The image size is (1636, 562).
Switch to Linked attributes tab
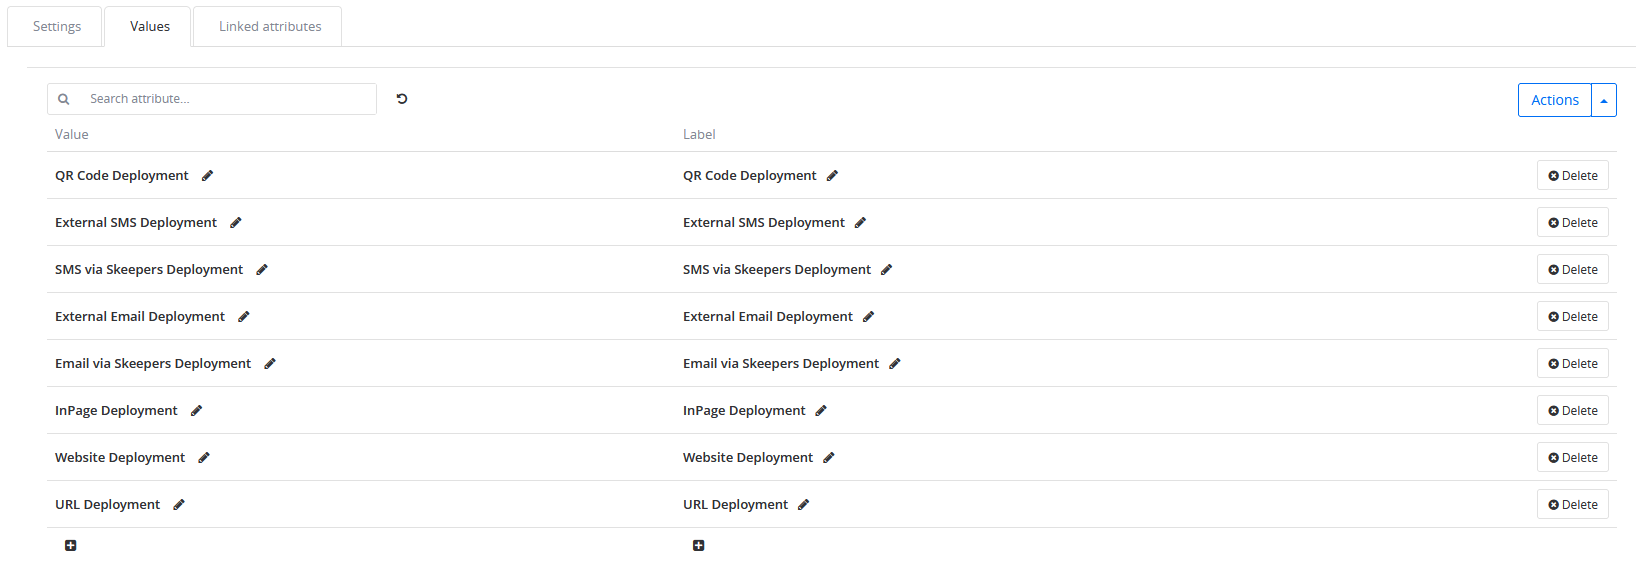[270, 27]
